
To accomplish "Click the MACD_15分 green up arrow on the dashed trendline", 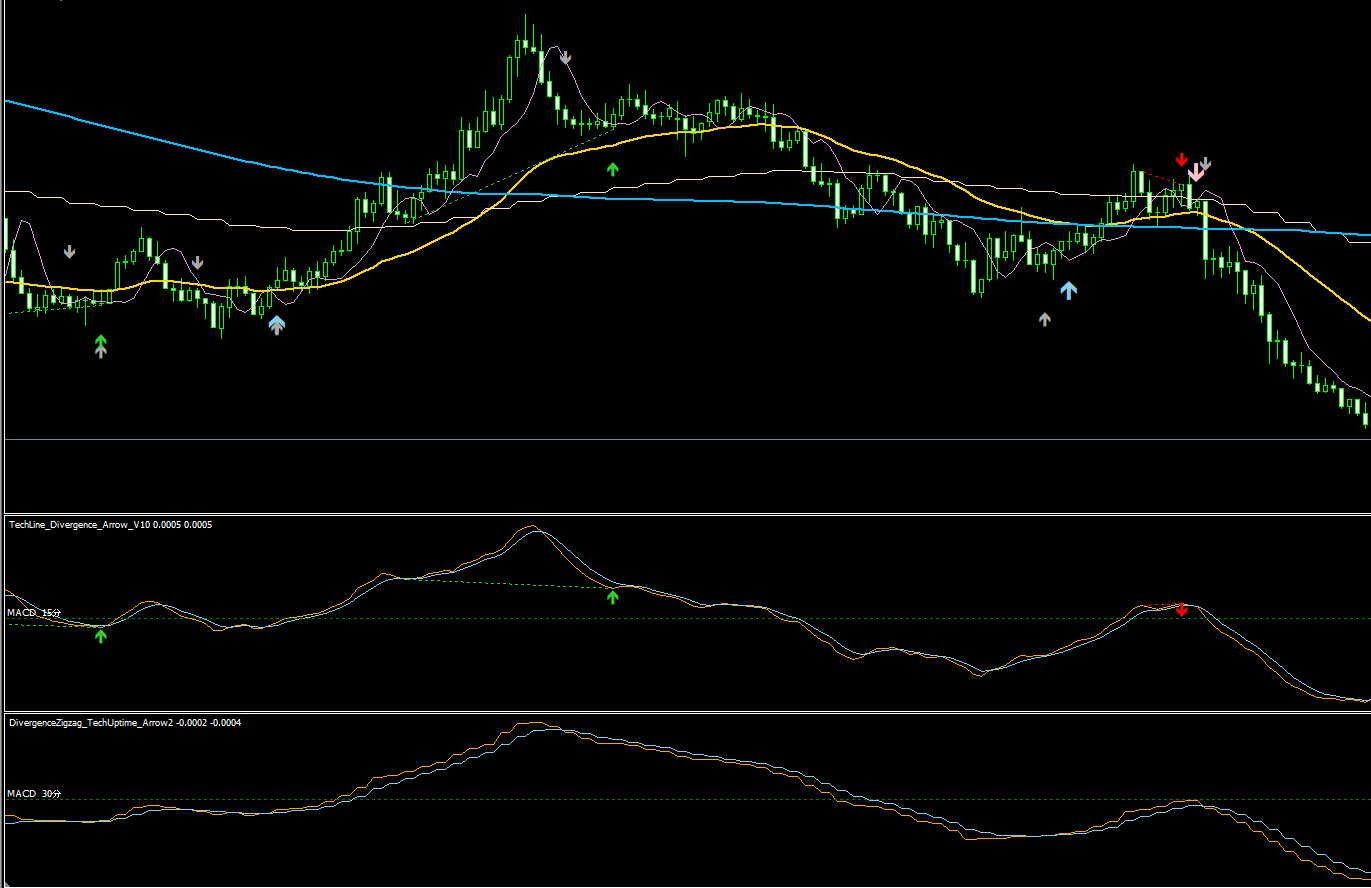I will tap(613, 597).
